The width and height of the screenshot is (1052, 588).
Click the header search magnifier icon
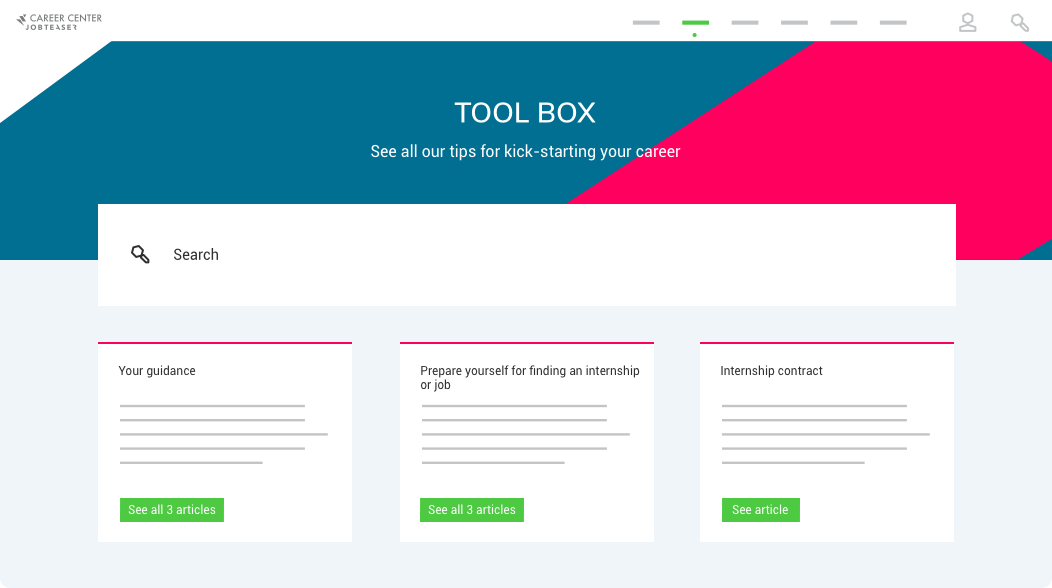coord(1020,23)
